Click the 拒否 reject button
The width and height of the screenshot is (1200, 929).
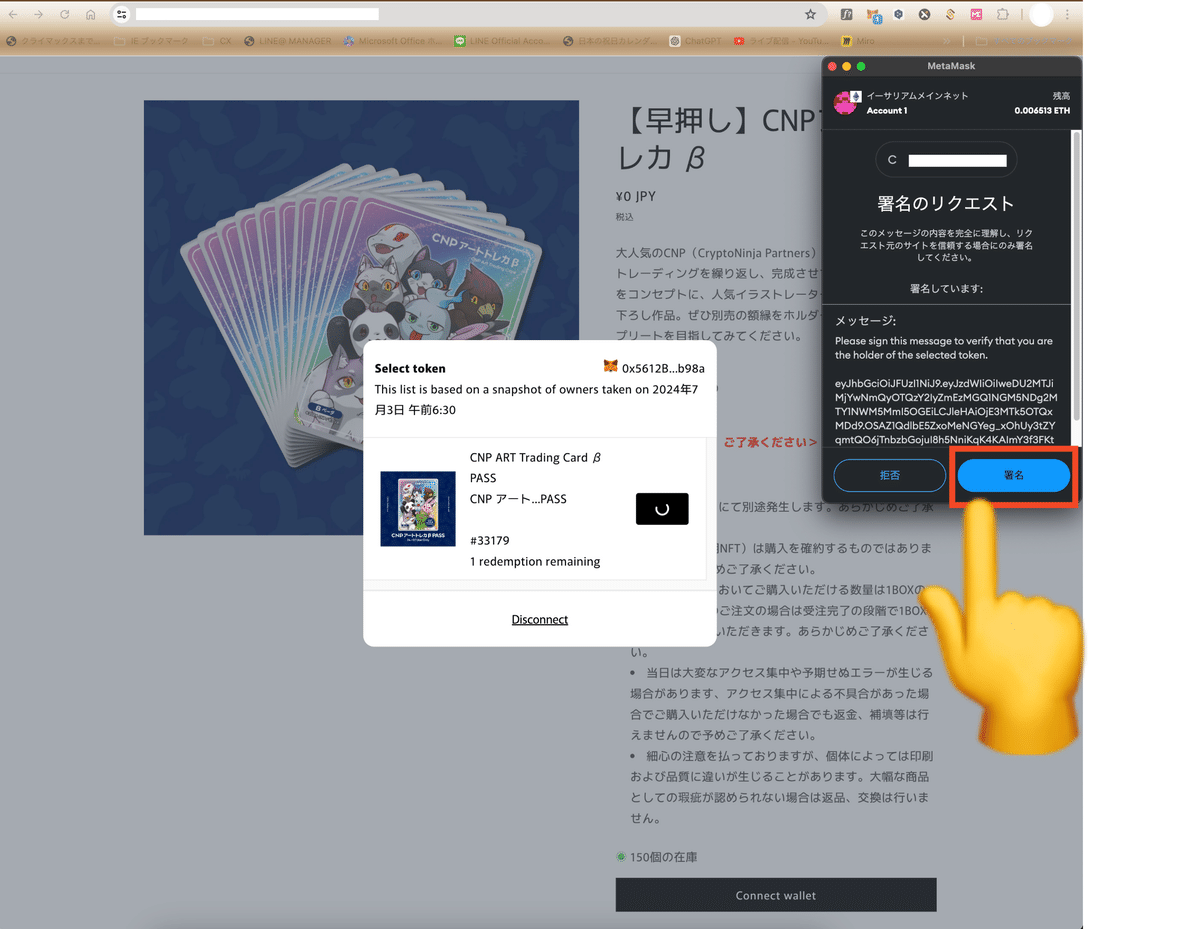pos(889,475)
